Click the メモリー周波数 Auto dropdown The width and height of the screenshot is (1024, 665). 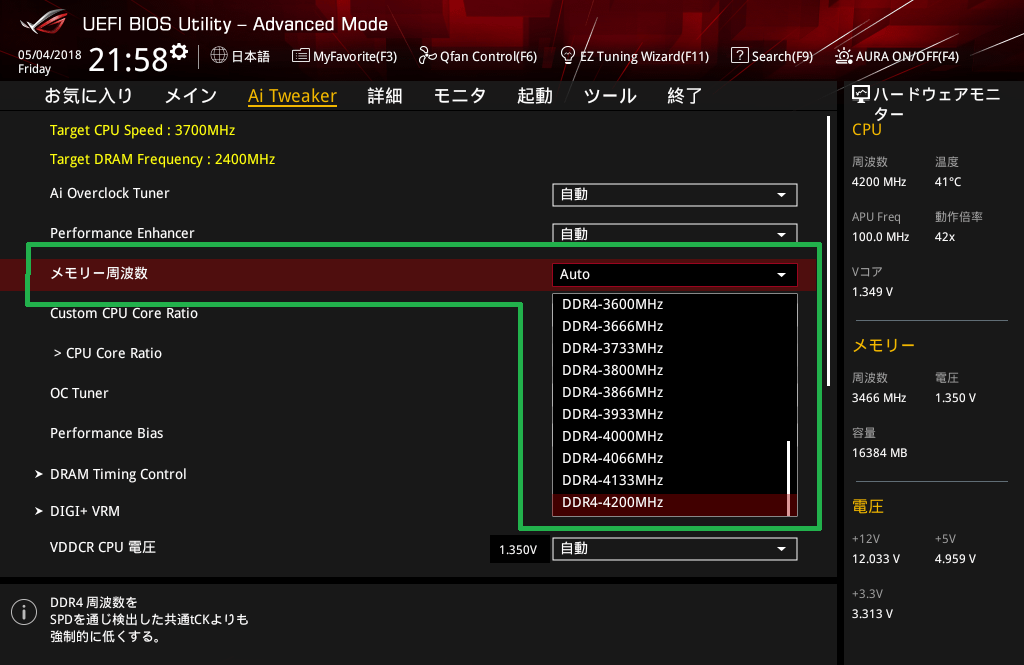point(675,274)
